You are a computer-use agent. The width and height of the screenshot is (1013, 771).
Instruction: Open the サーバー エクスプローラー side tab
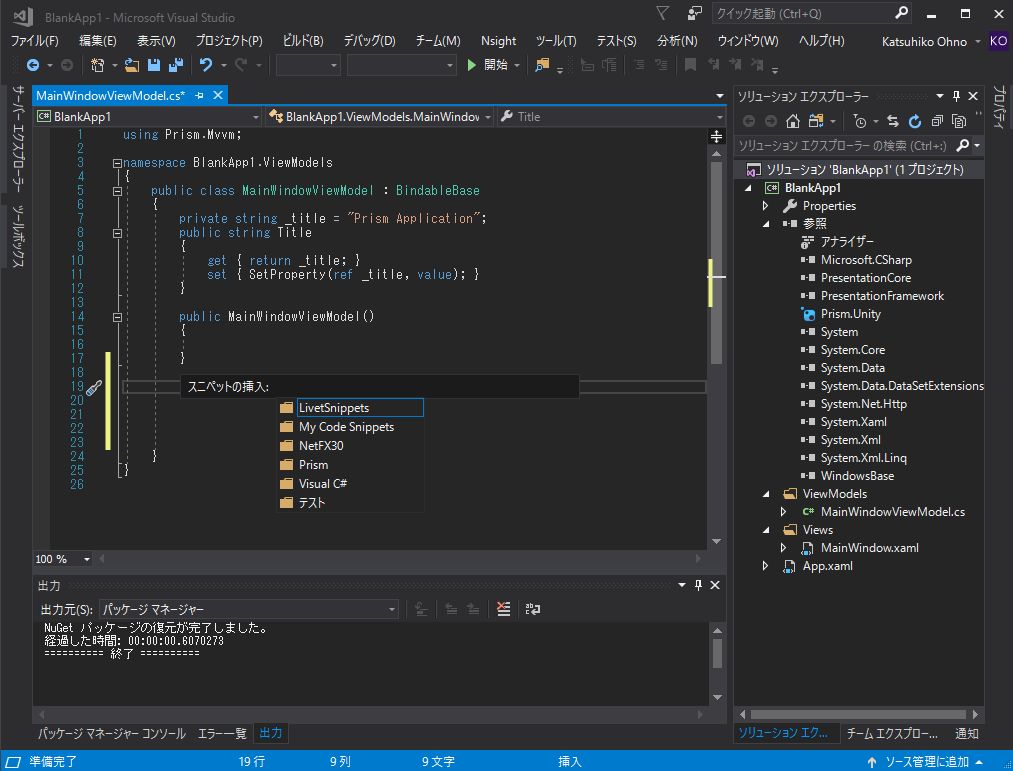tap(18, 138)
